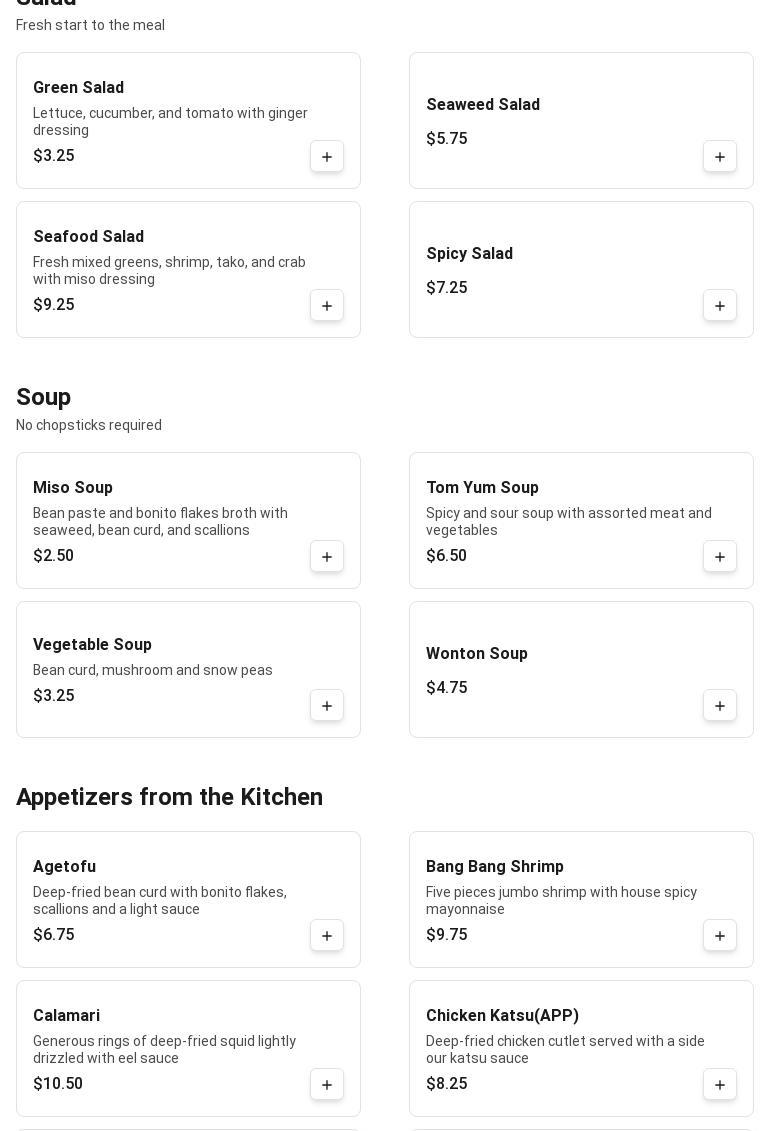Add Miso Soup to the order
Screen dimensions: 770x1131
(x=327, y=557)
